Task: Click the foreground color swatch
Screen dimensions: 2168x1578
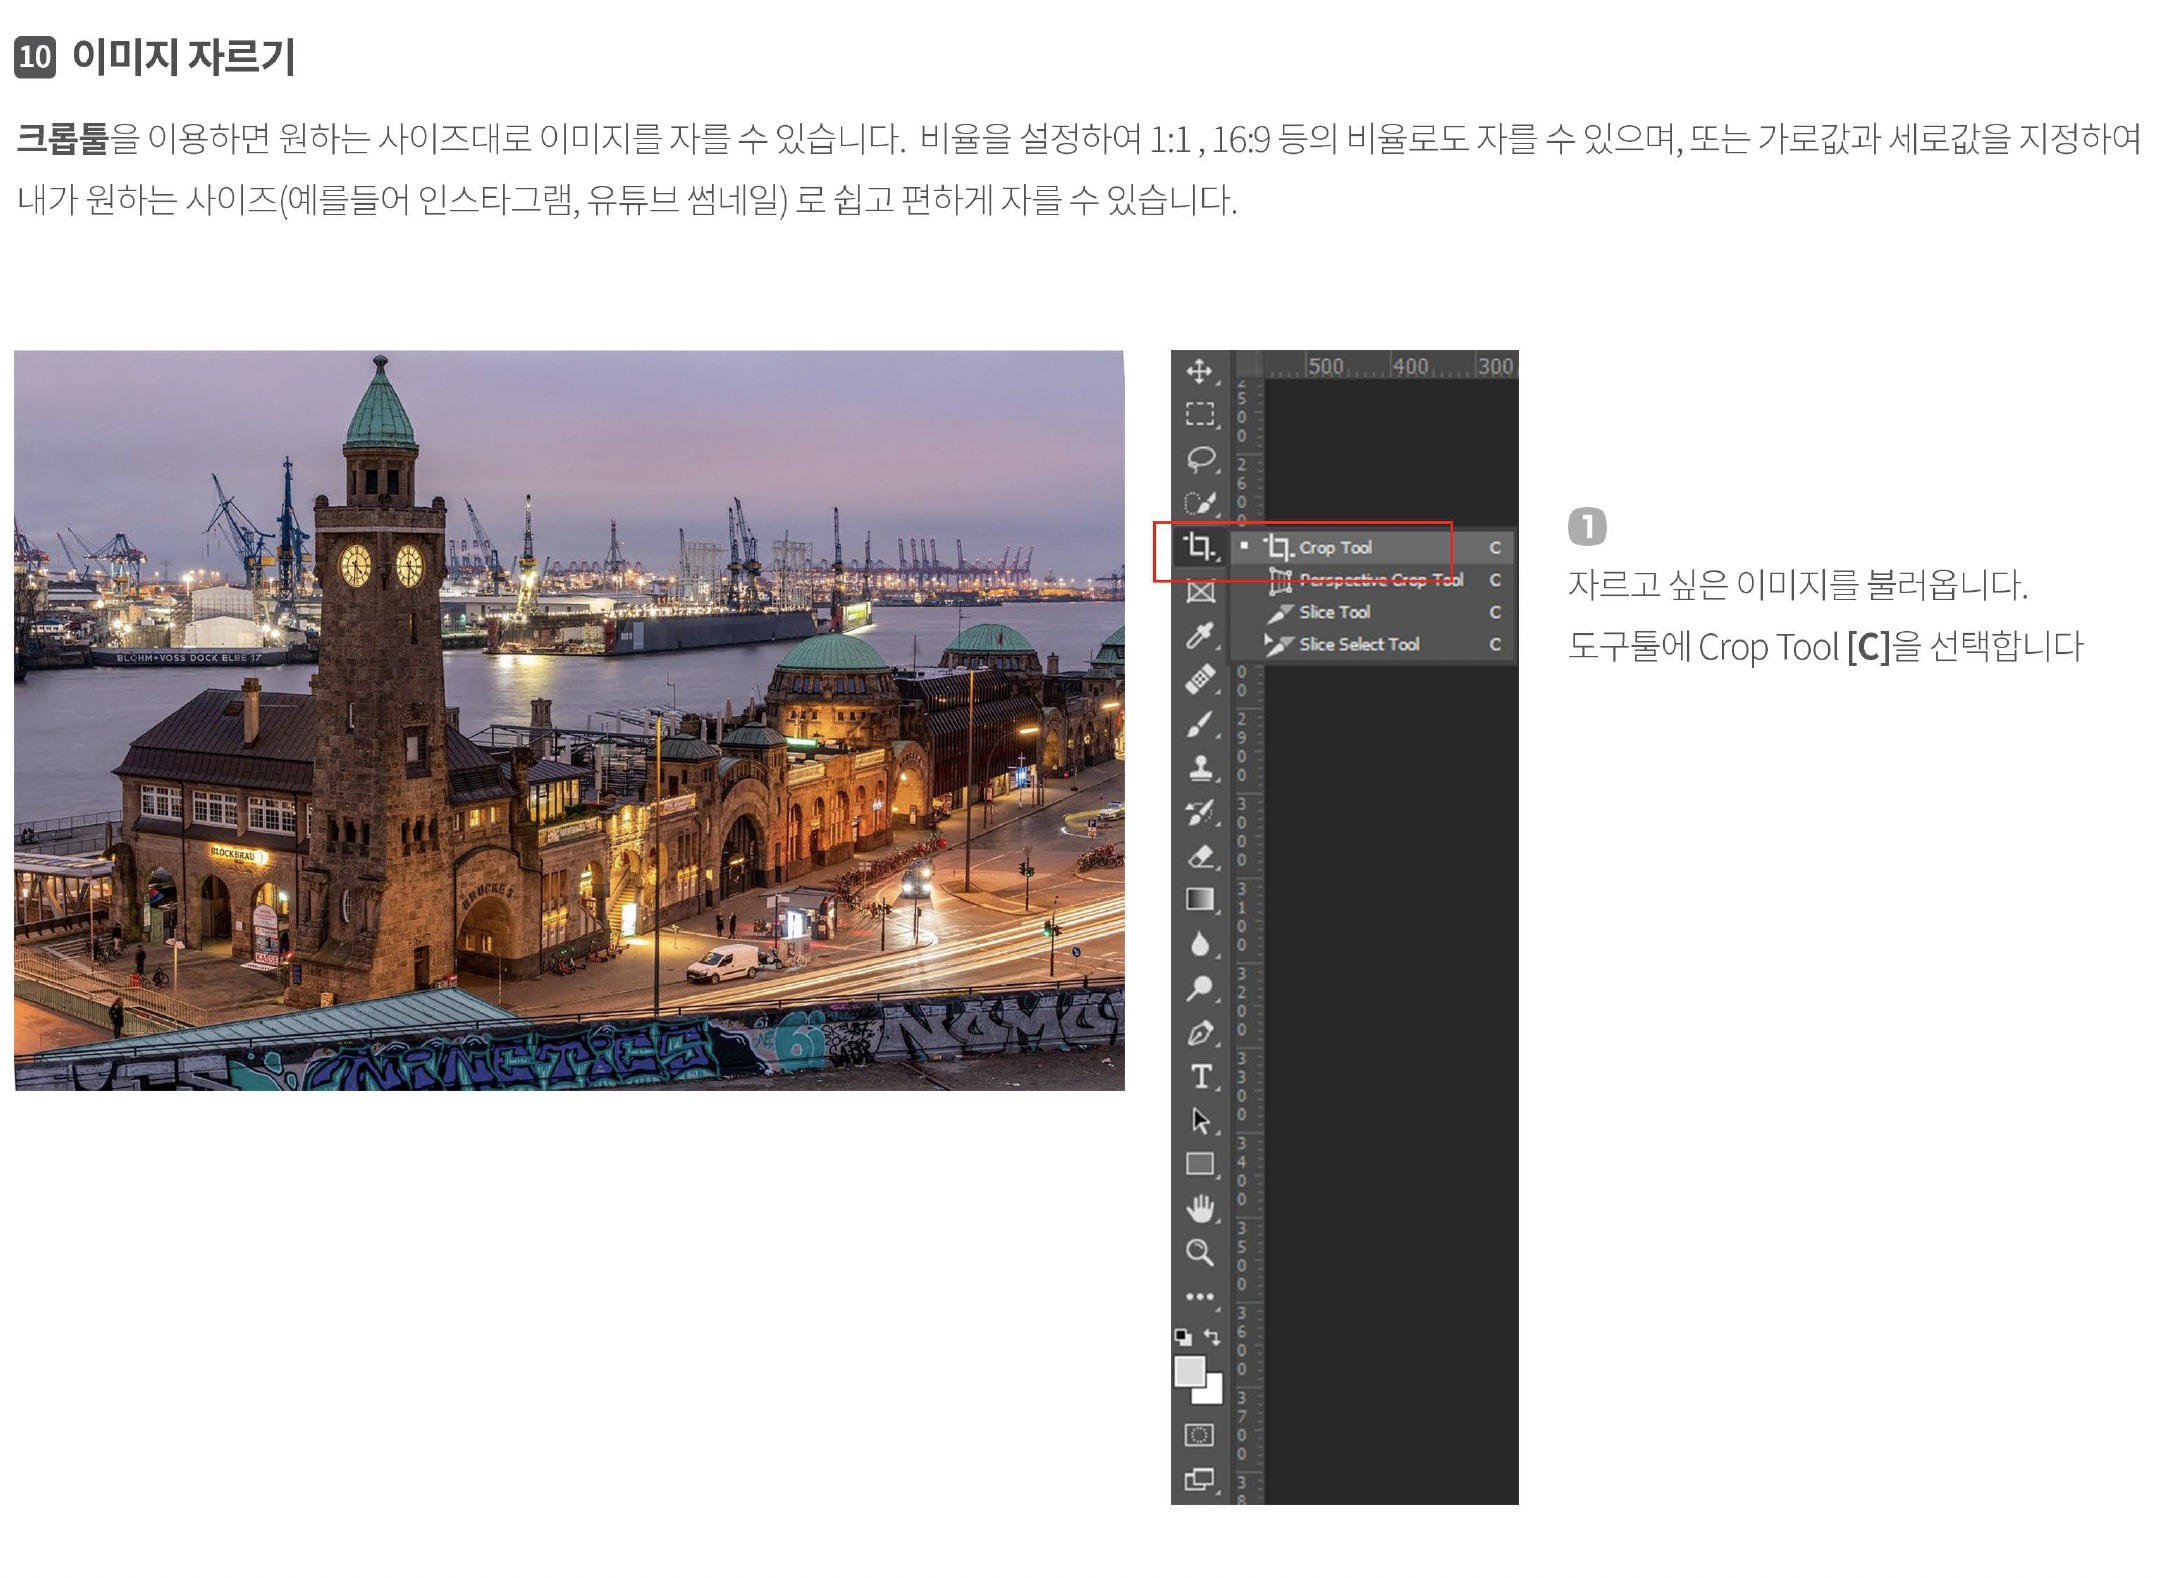Action: point(1188,1371)
